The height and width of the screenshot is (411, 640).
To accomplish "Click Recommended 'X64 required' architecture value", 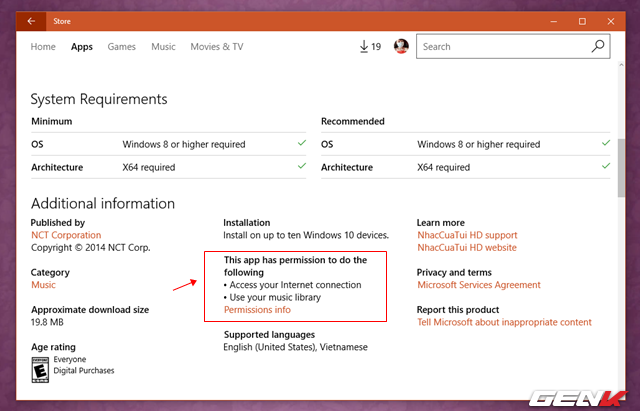I will (x=443, y=167).
